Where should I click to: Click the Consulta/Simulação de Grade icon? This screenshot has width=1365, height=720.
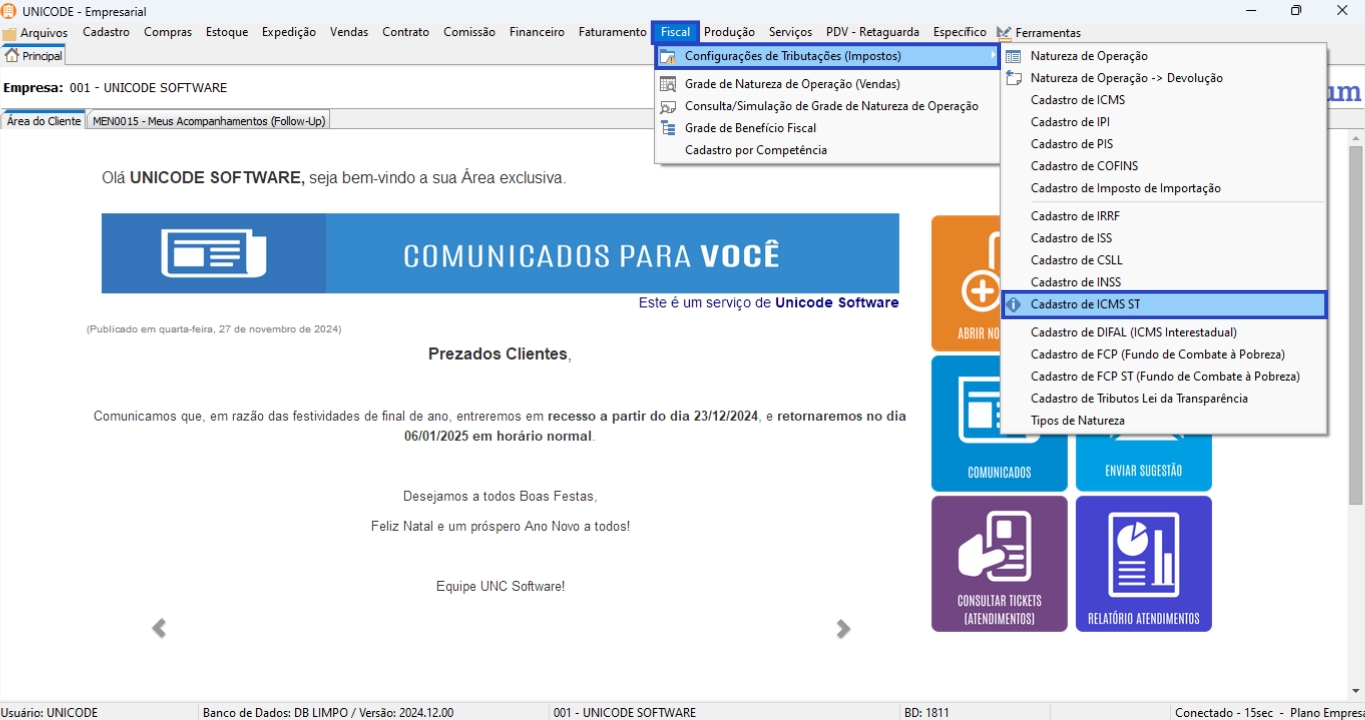668,106
